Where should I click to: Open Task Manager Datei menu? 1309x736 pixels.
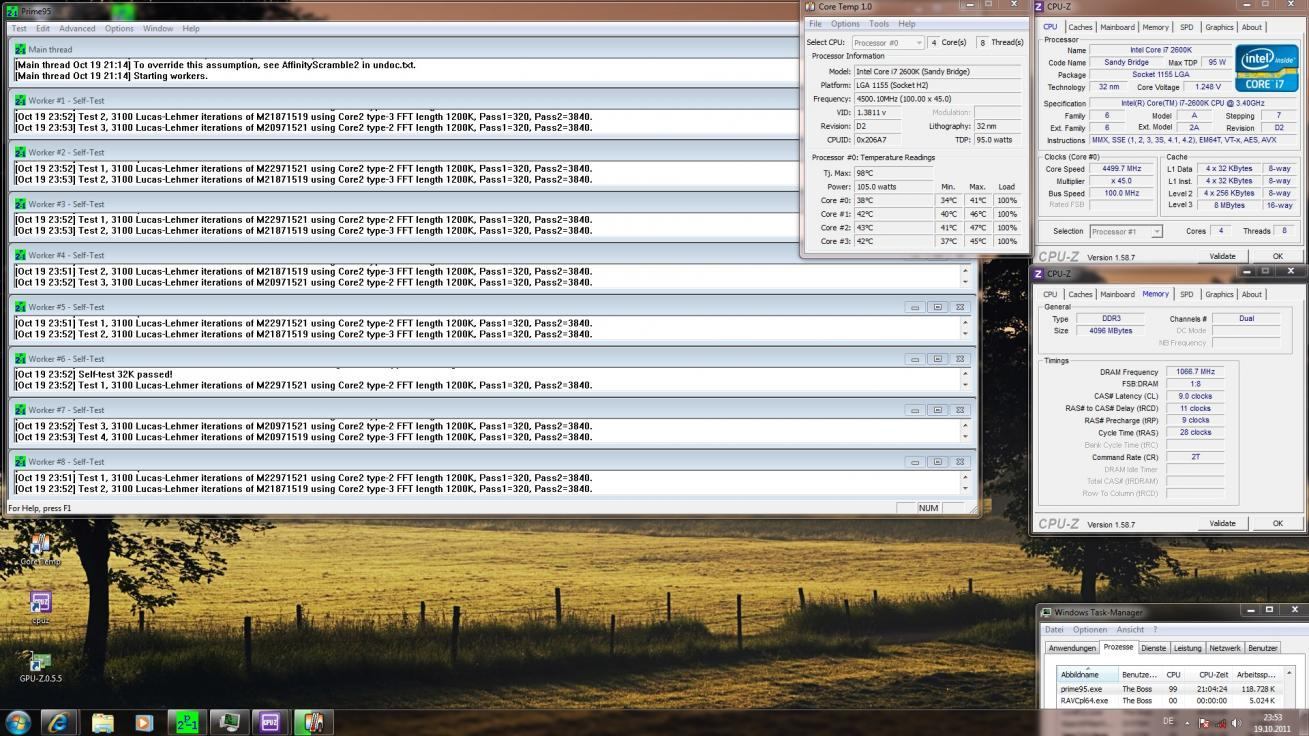coord(1054,630)
